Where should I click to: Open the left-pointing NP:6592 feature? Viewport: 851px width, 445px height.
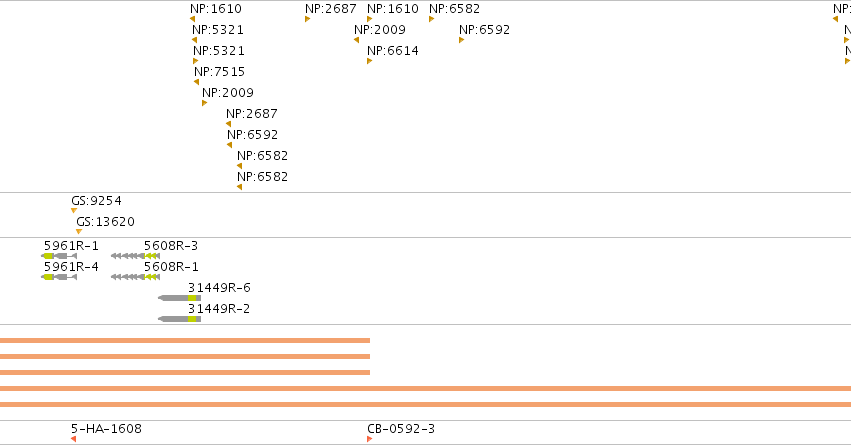point(230,145)
